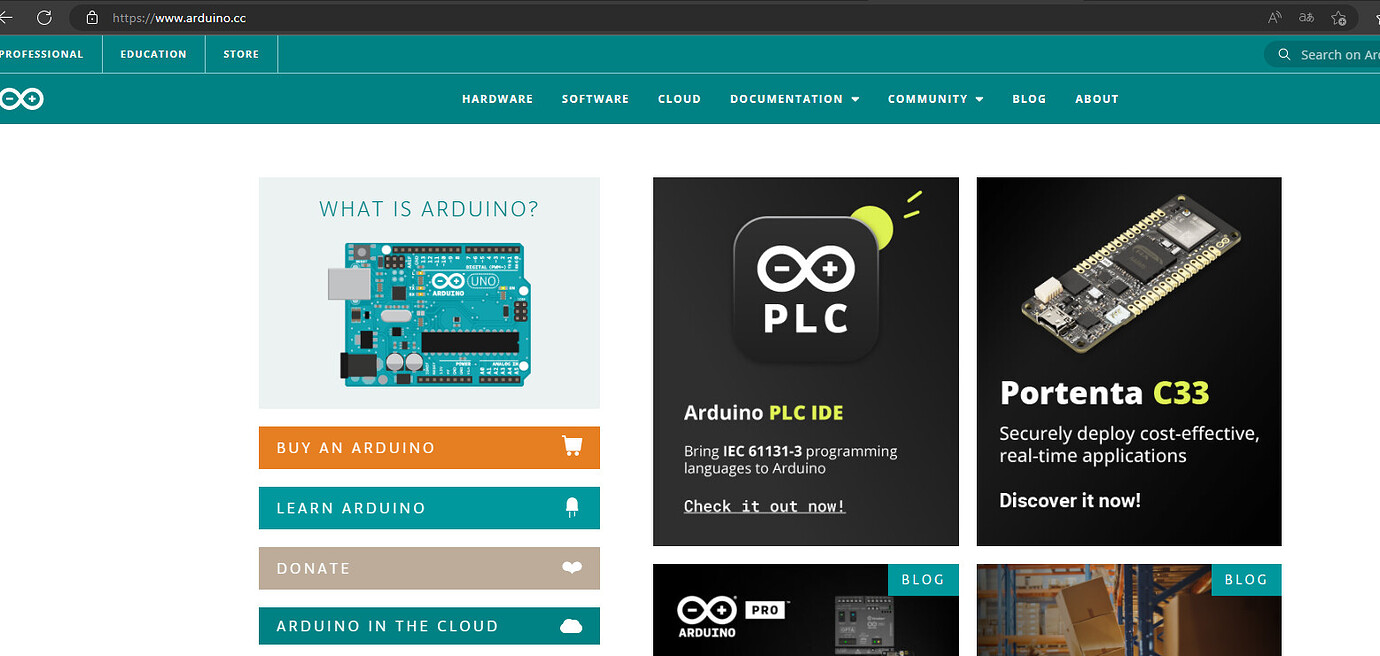Image resolution: width=1380 pixels, height=656 pixels.
Task: Click the LED icon on Learn Arduino
Action: (x=572, y=507)
